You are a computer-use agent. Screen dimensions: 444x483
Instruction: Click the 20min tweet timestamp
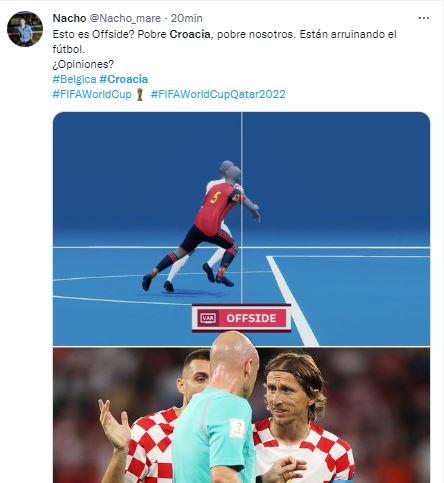click(x=187, y=18)
